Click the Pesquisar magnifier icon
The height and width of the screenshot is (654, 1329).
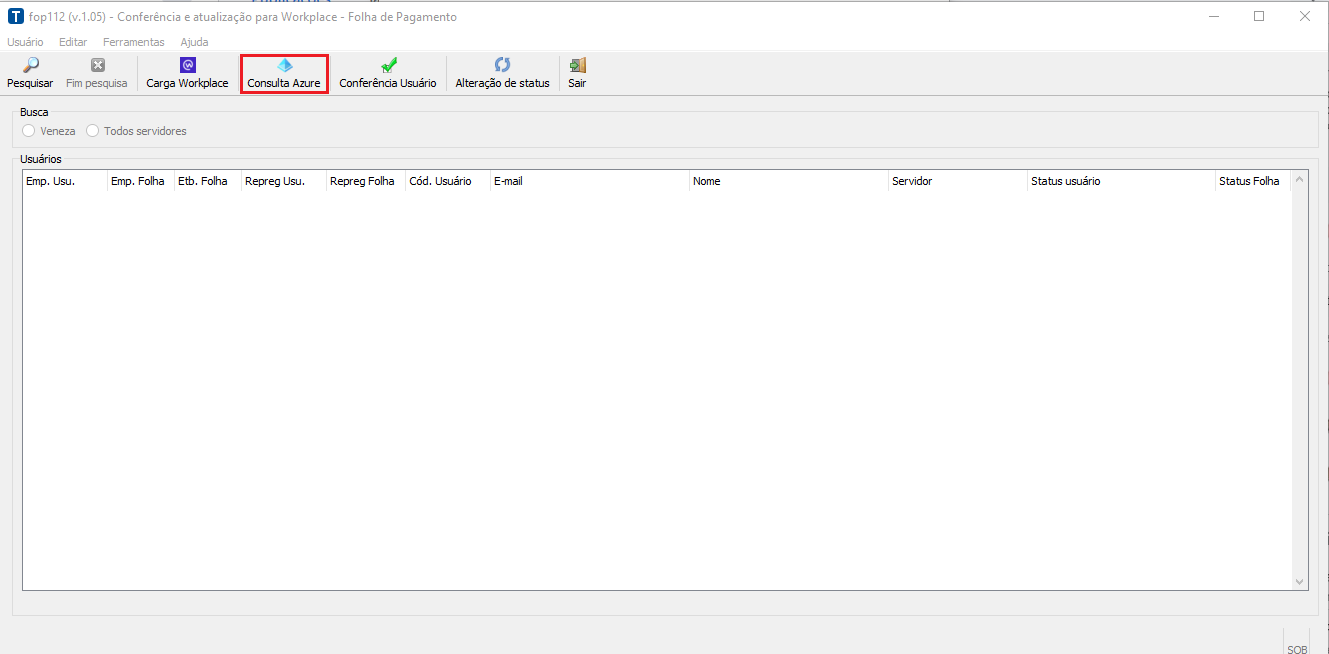tap(30, 65)
